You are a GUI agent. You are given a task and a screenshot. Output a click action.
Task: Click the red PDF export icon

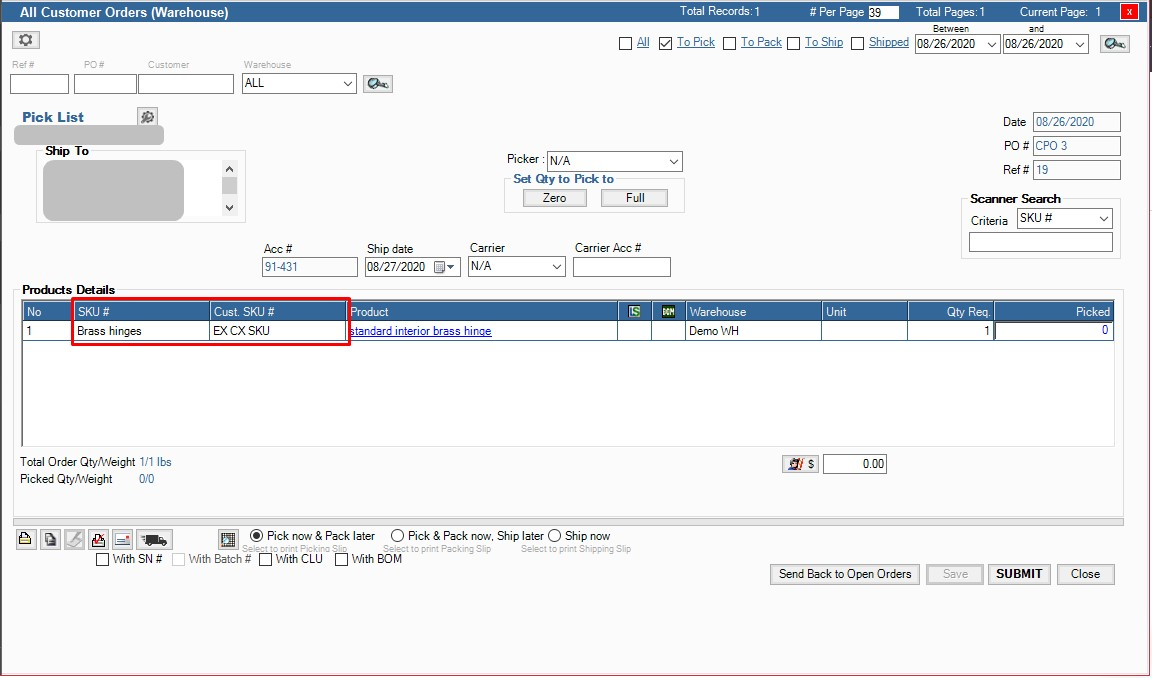point(98,540)
